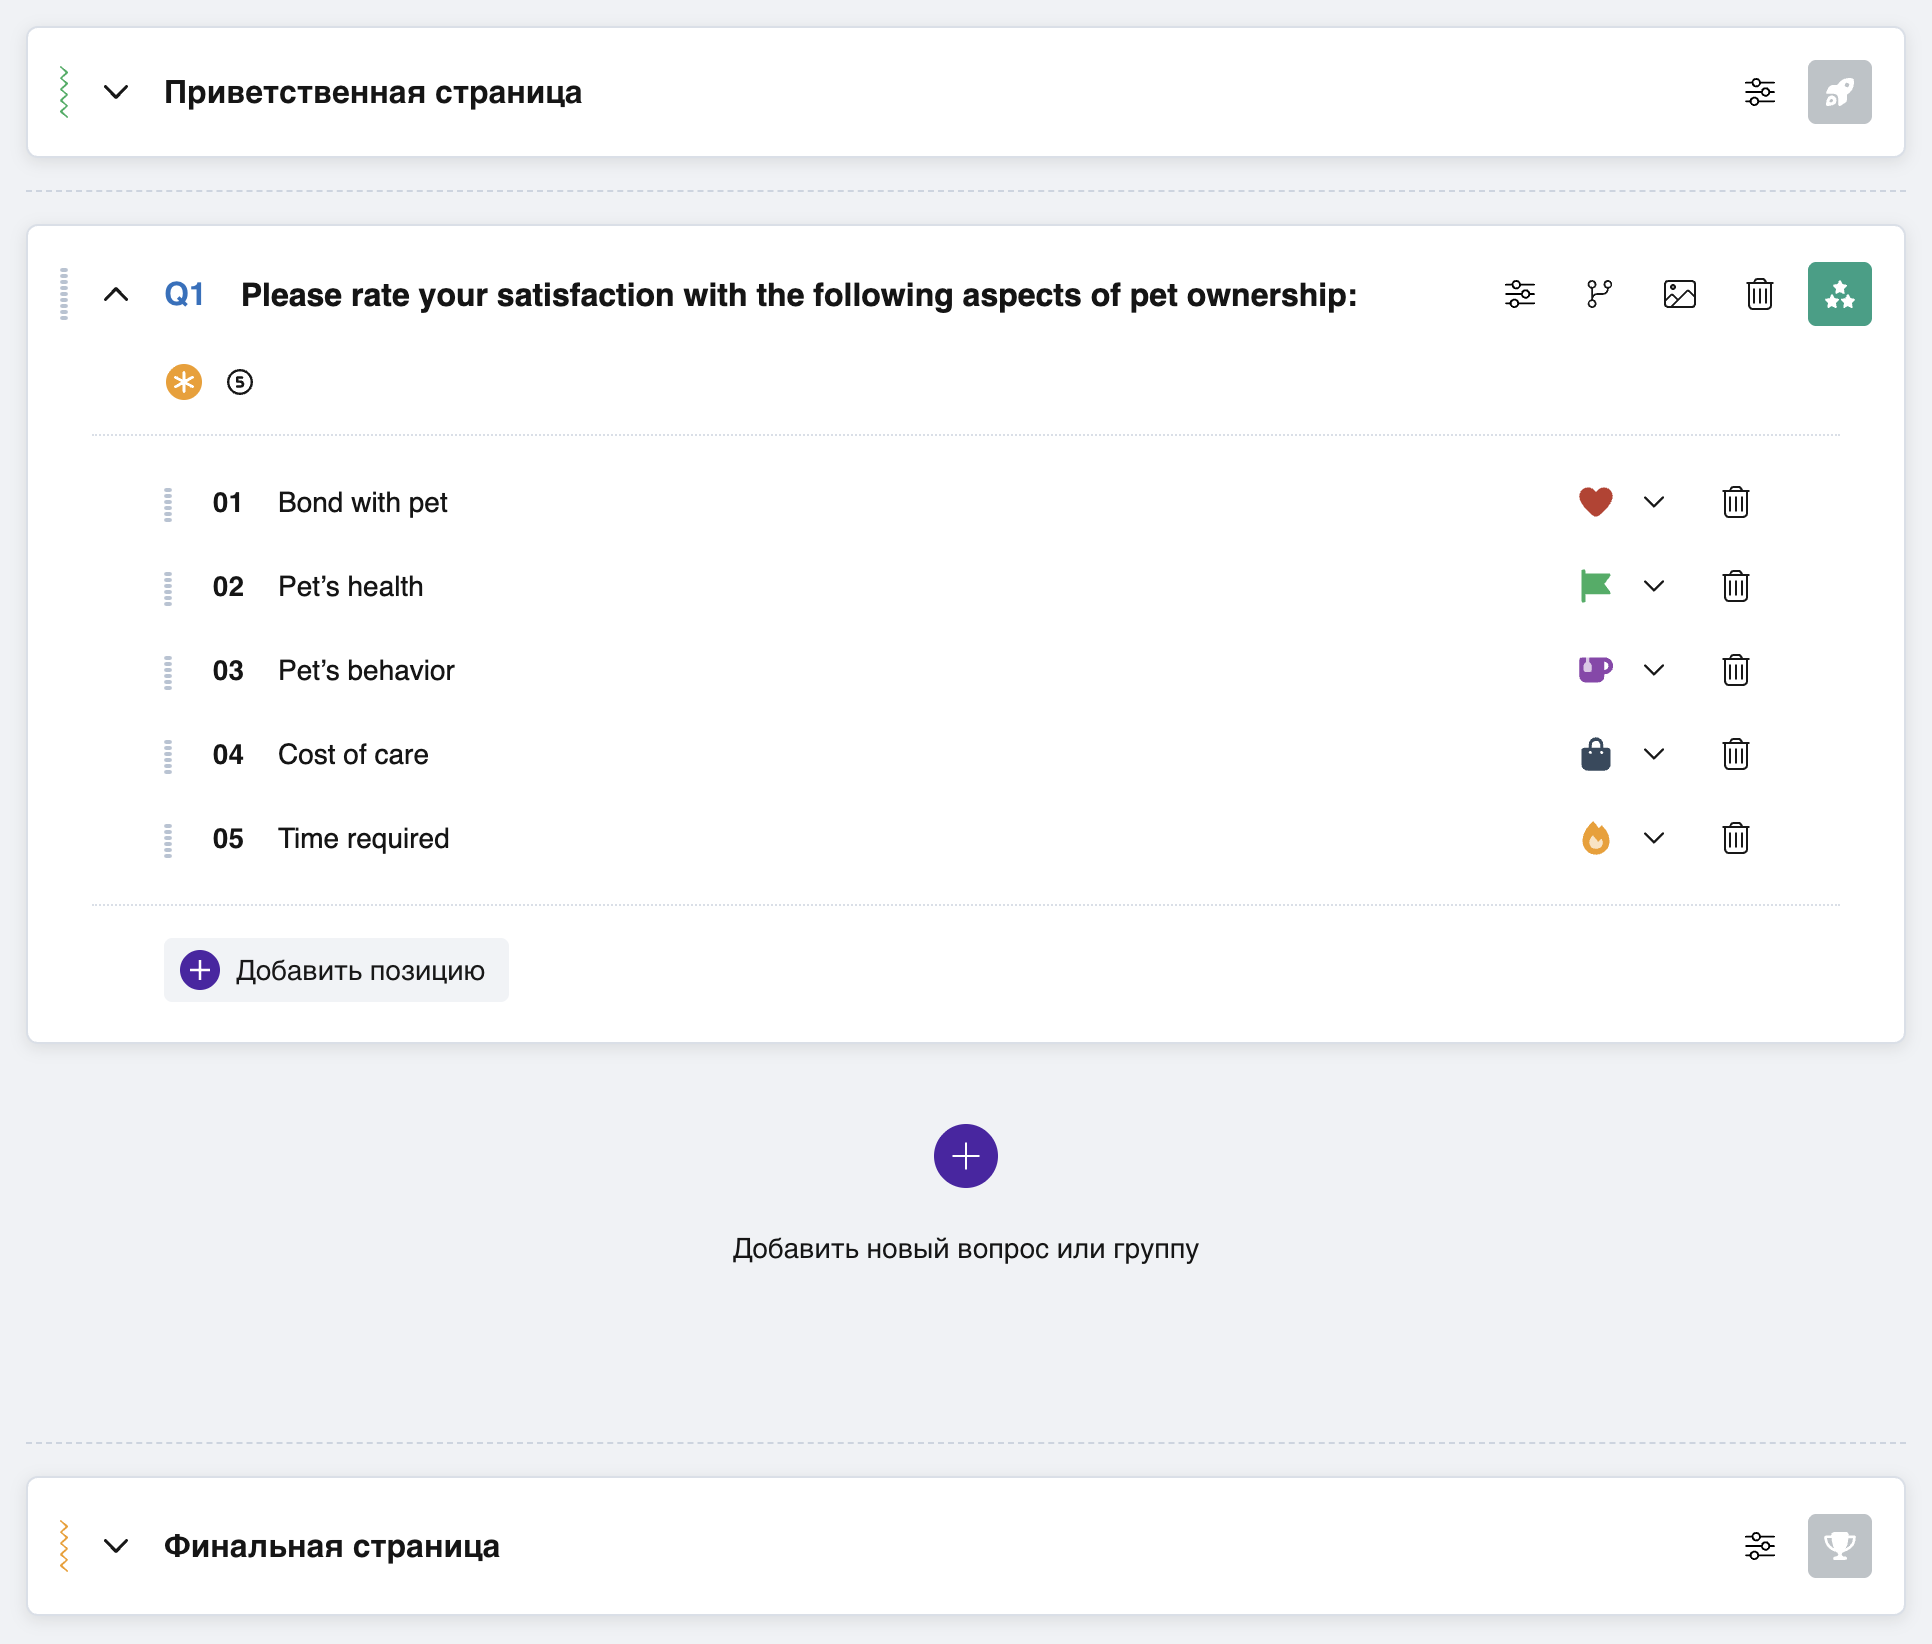
Task: Select the green flag icon for Pet's health
Action: pyautogui.click(x=1596, y=586)
